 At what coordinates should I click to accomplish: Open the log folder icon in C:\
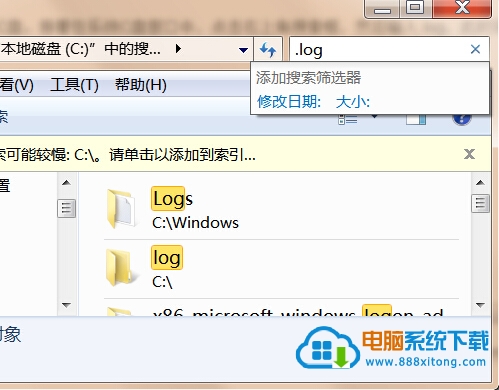coord(122,268)
